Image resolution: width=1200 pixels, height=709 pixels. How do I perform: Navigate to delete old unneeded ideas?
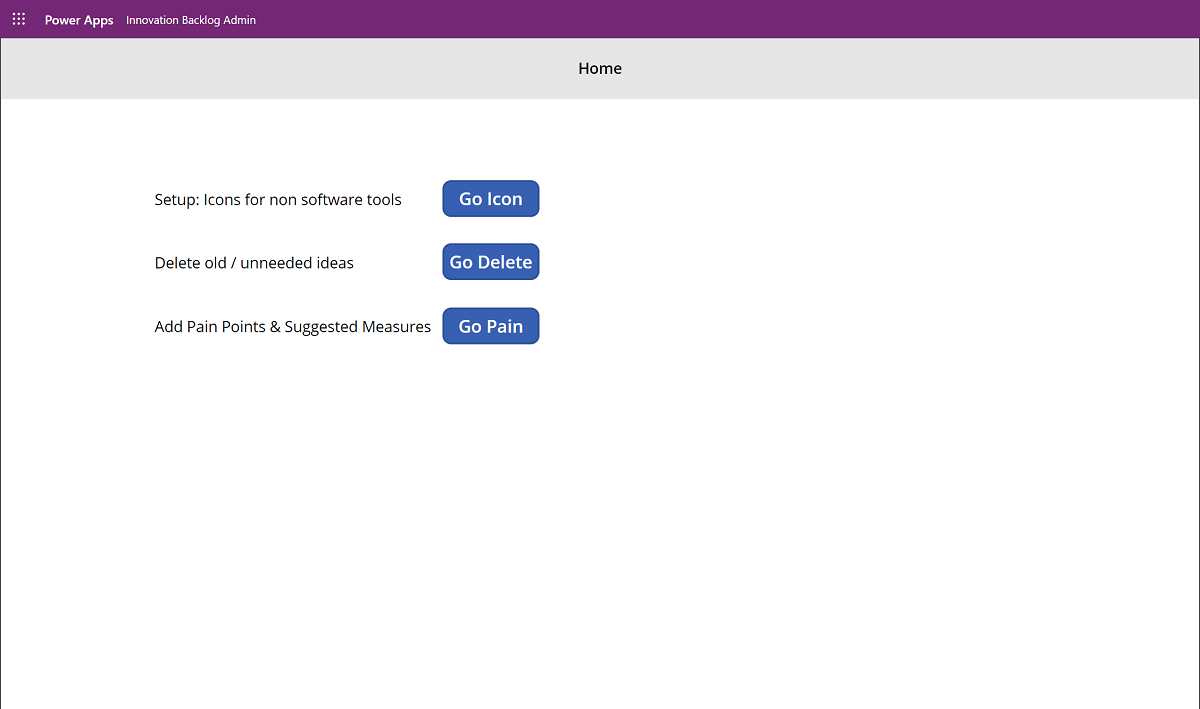[x=490, y=261]
